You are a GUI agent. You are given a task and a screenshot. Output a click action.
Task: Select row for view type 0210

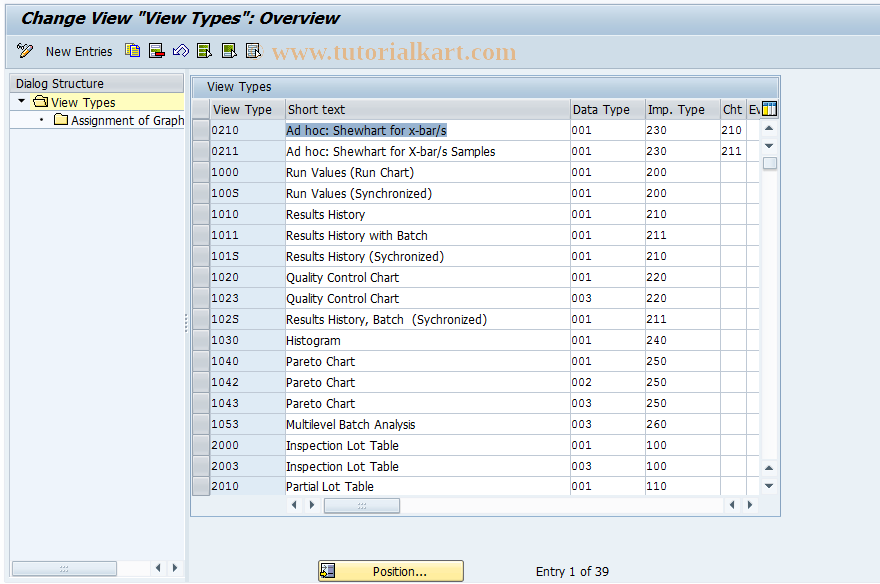[201, 130]
